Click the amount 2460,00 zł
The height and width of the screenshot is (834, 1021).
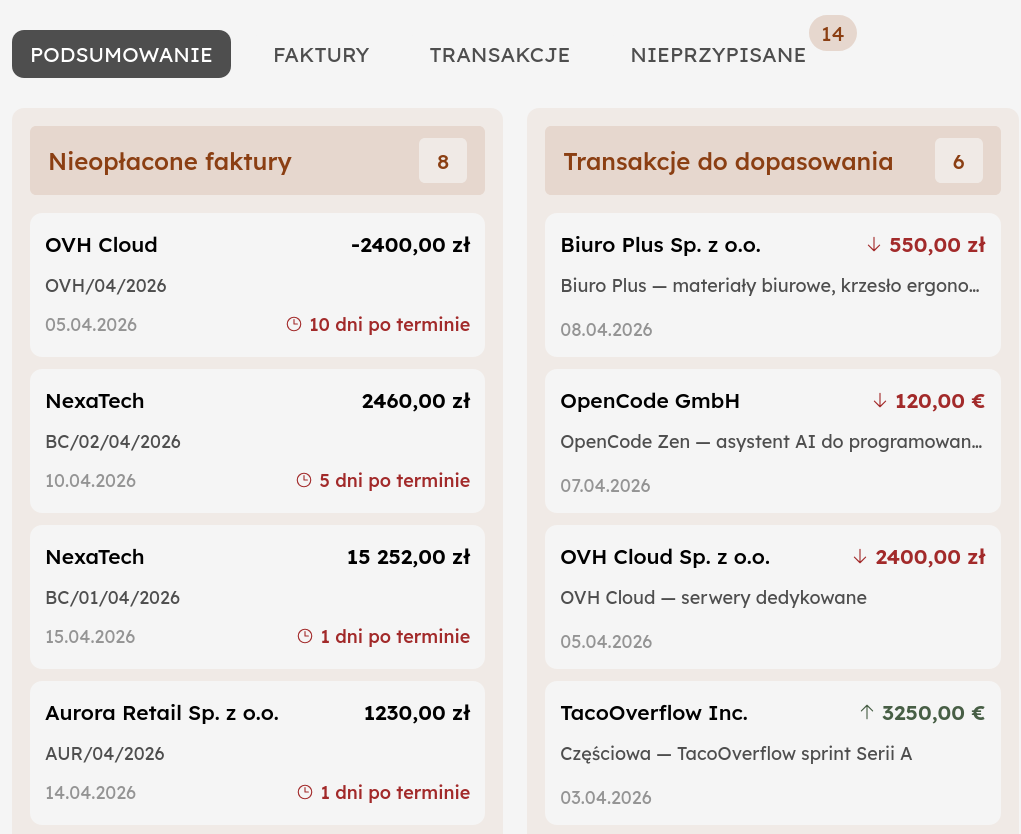pyautogui.click(x=416, y=401)
